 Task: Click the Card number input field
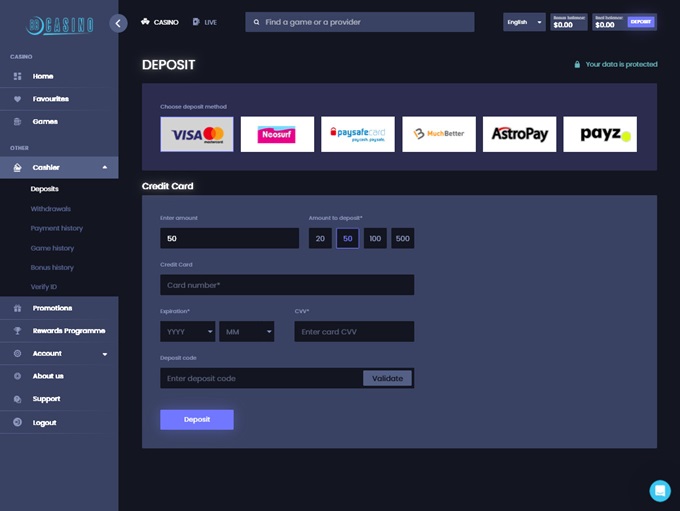click(287, 285)
